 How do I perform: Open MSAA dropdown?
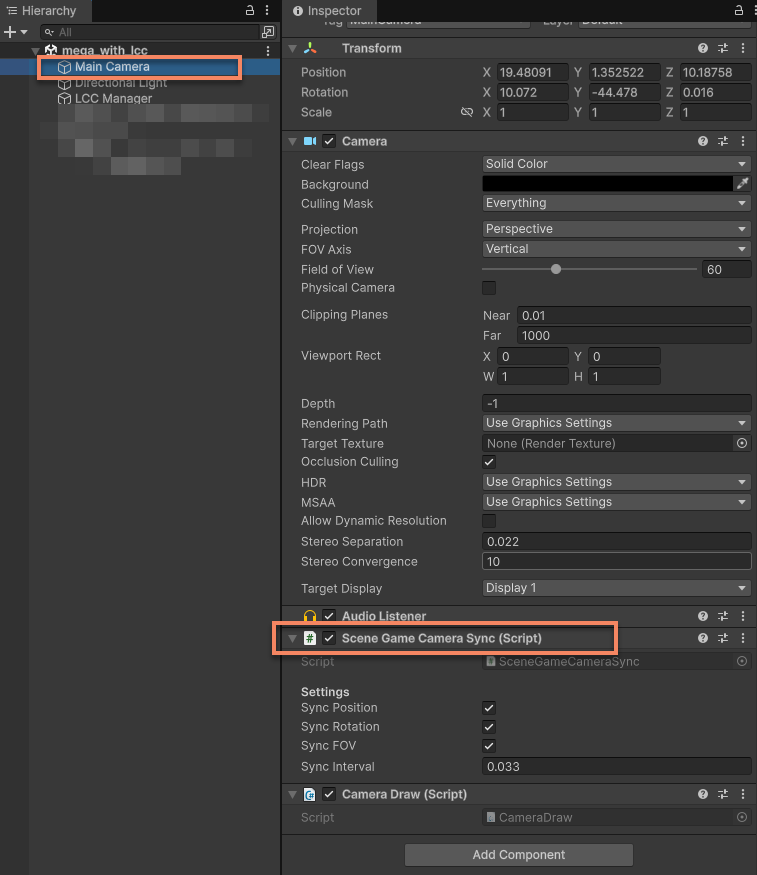616,502
